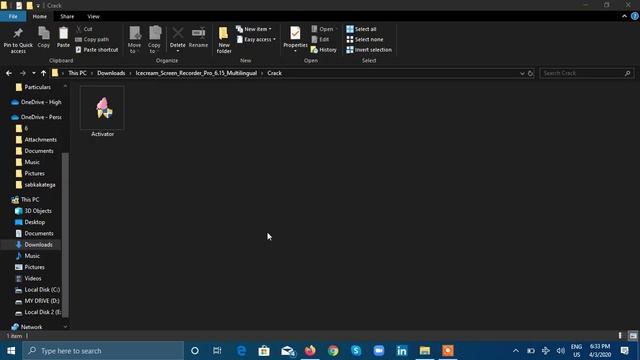Open the Properties button
Image resolution: width=640 pixels, height=360 pixels.
coord(295,40)
